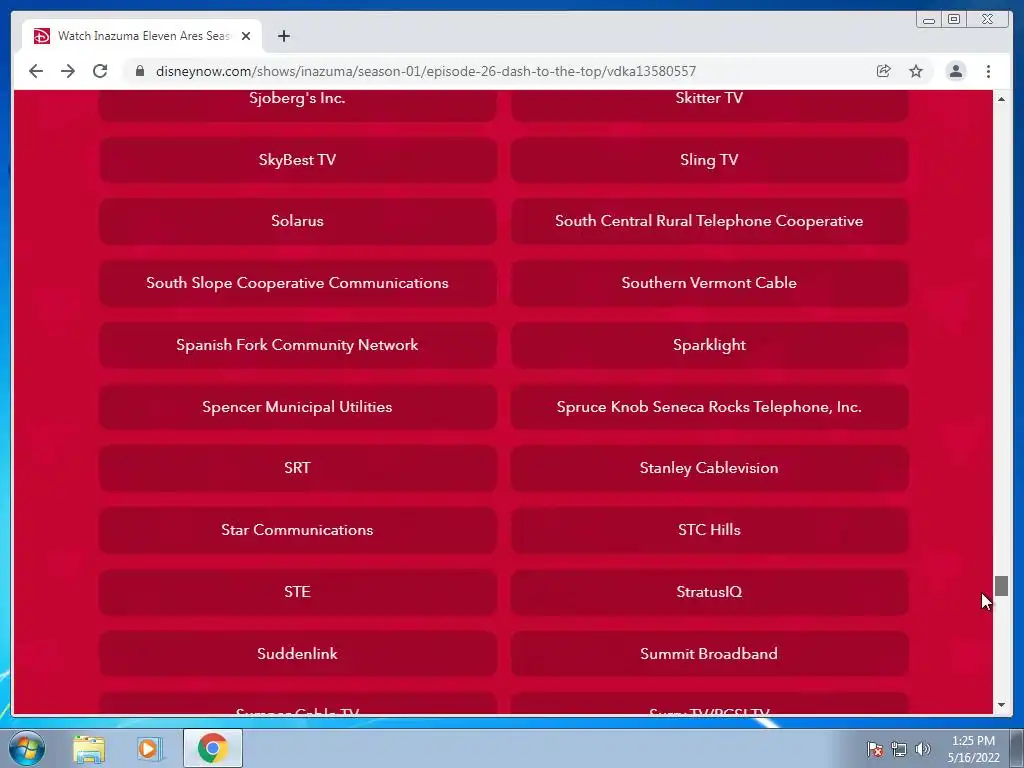Share this page icon in address bar
The width and height of the screenshot is (1024, 768).
884,71
